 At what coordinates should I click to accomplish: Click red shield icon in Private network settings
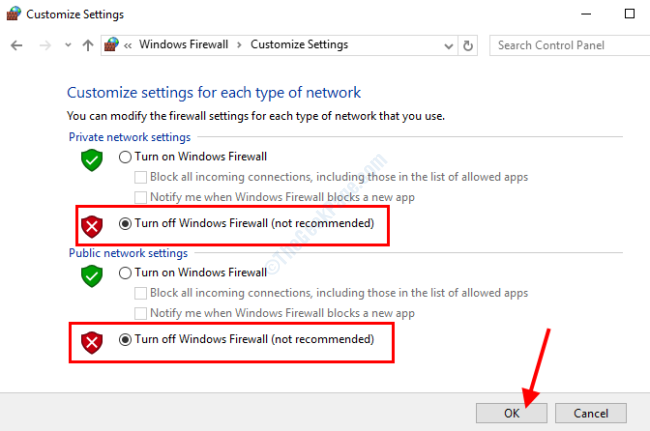pos(92,226)
